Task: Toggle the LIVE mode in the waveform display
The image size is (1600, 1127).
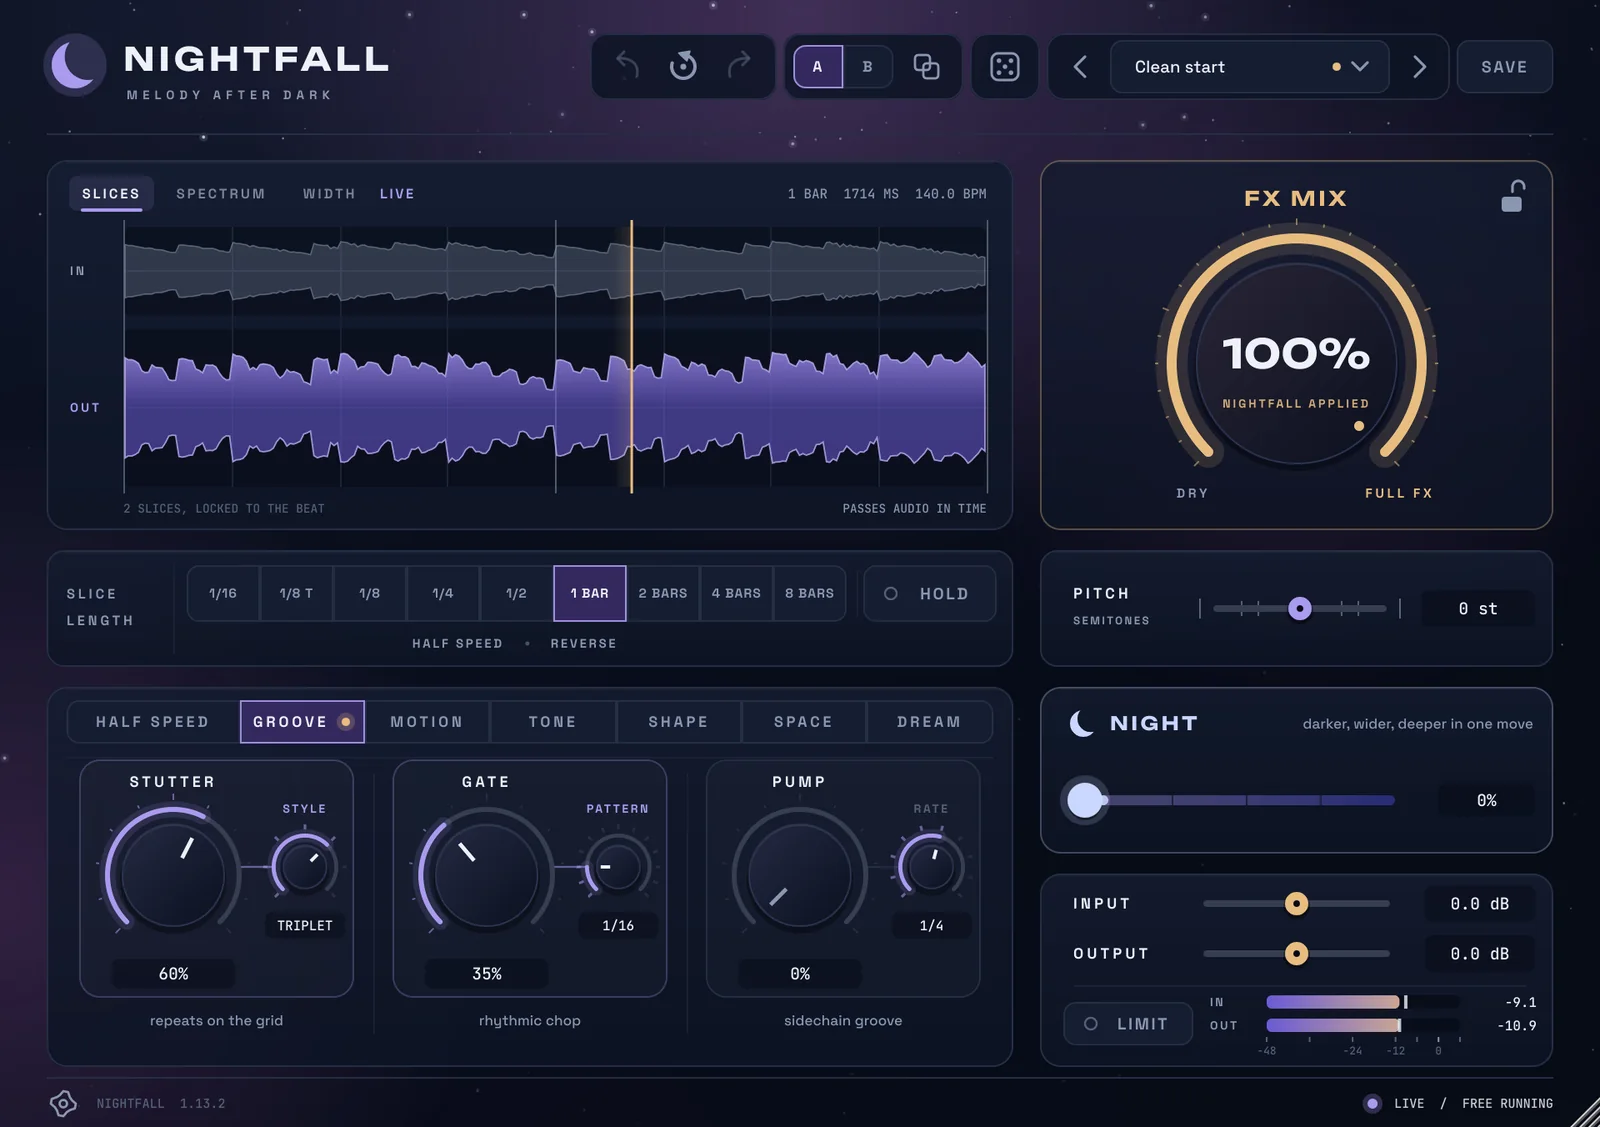Action: (x=397, y=194)
